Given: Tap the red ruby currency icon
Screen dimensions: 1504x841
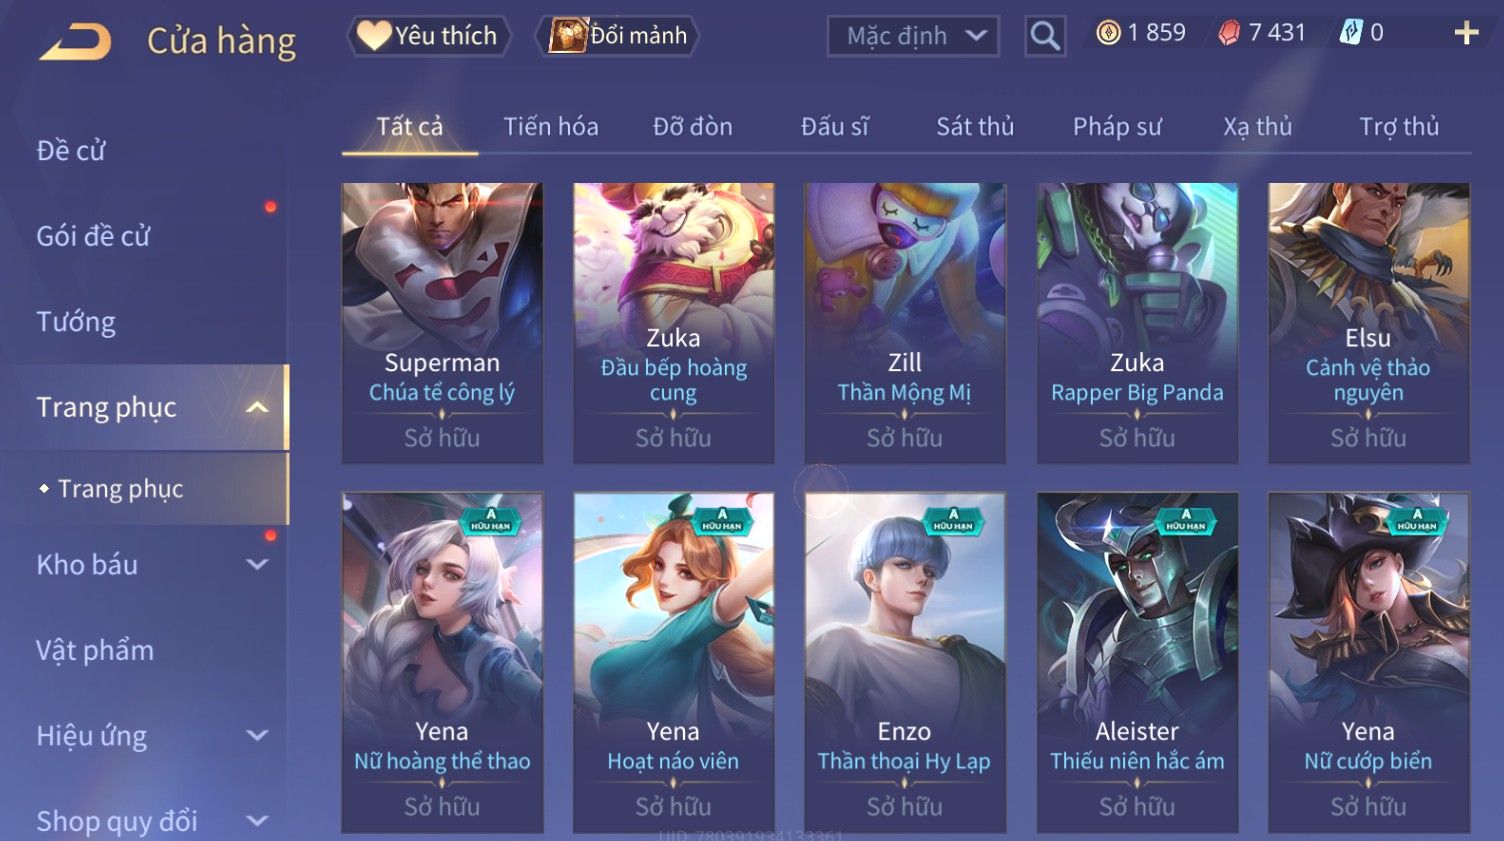Looking at the screenshot, I should [1229, 33].
